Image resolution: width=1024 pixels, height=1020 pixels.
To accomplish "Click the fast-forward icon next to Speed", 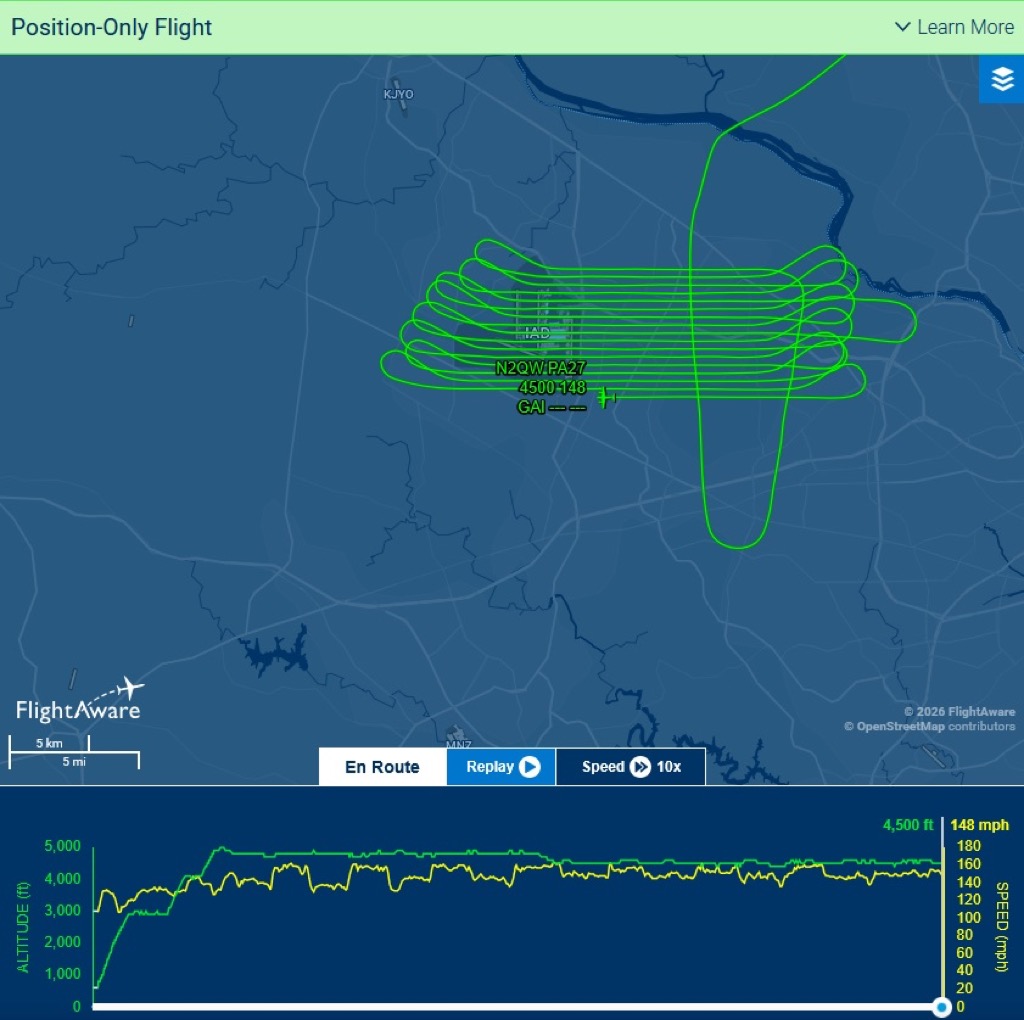I will pyautogui.click(x=640, y=767).
